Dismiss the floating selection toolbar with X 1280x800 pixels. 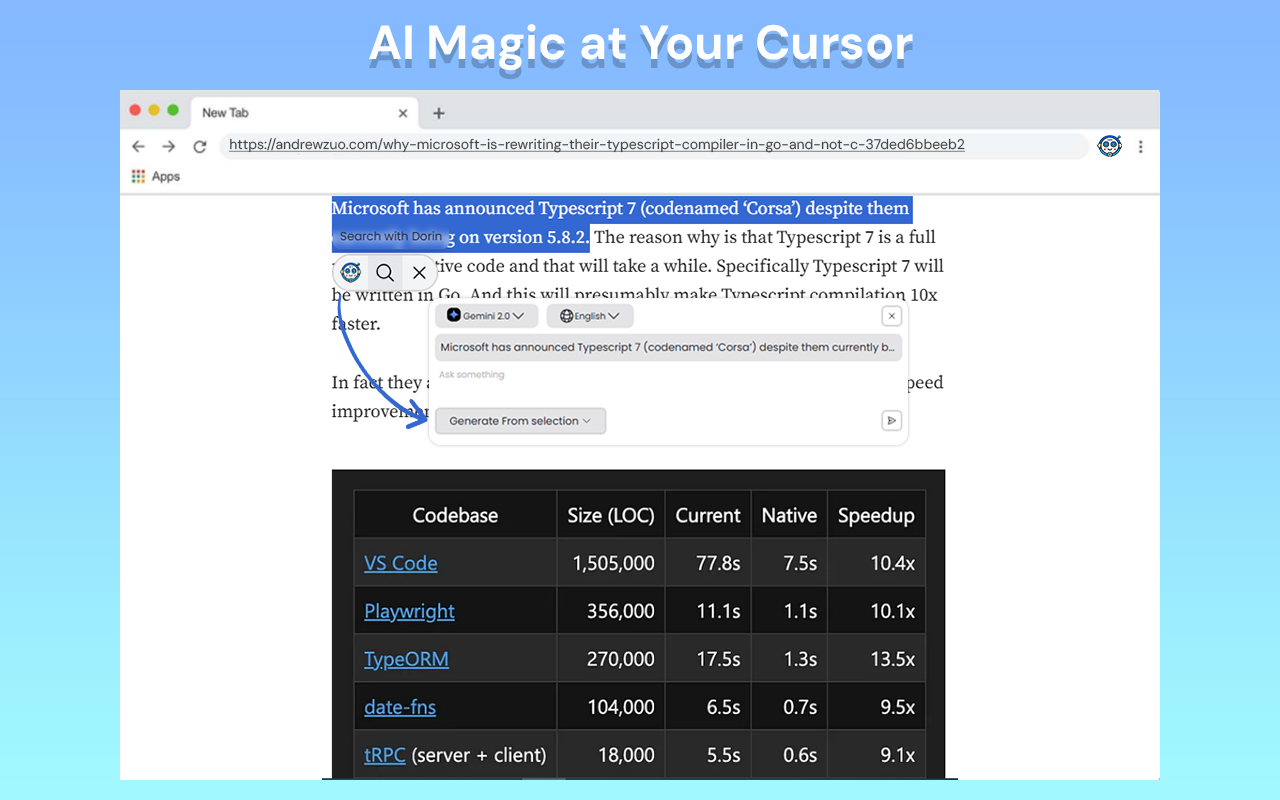coord(419,272)
